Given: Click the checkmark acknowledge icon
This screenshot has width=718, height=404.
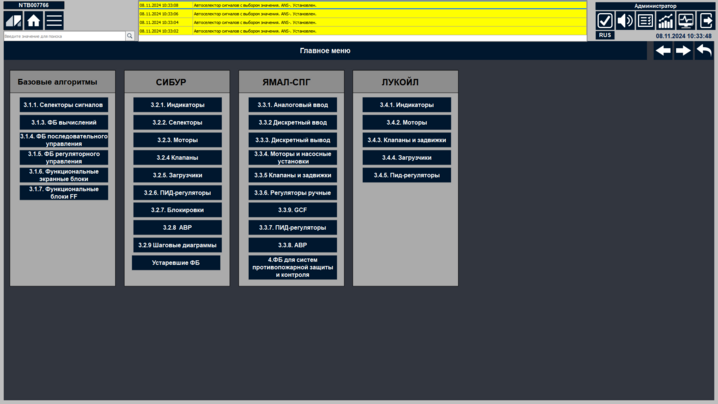Looking at the screenshot, I should [605, 21].
